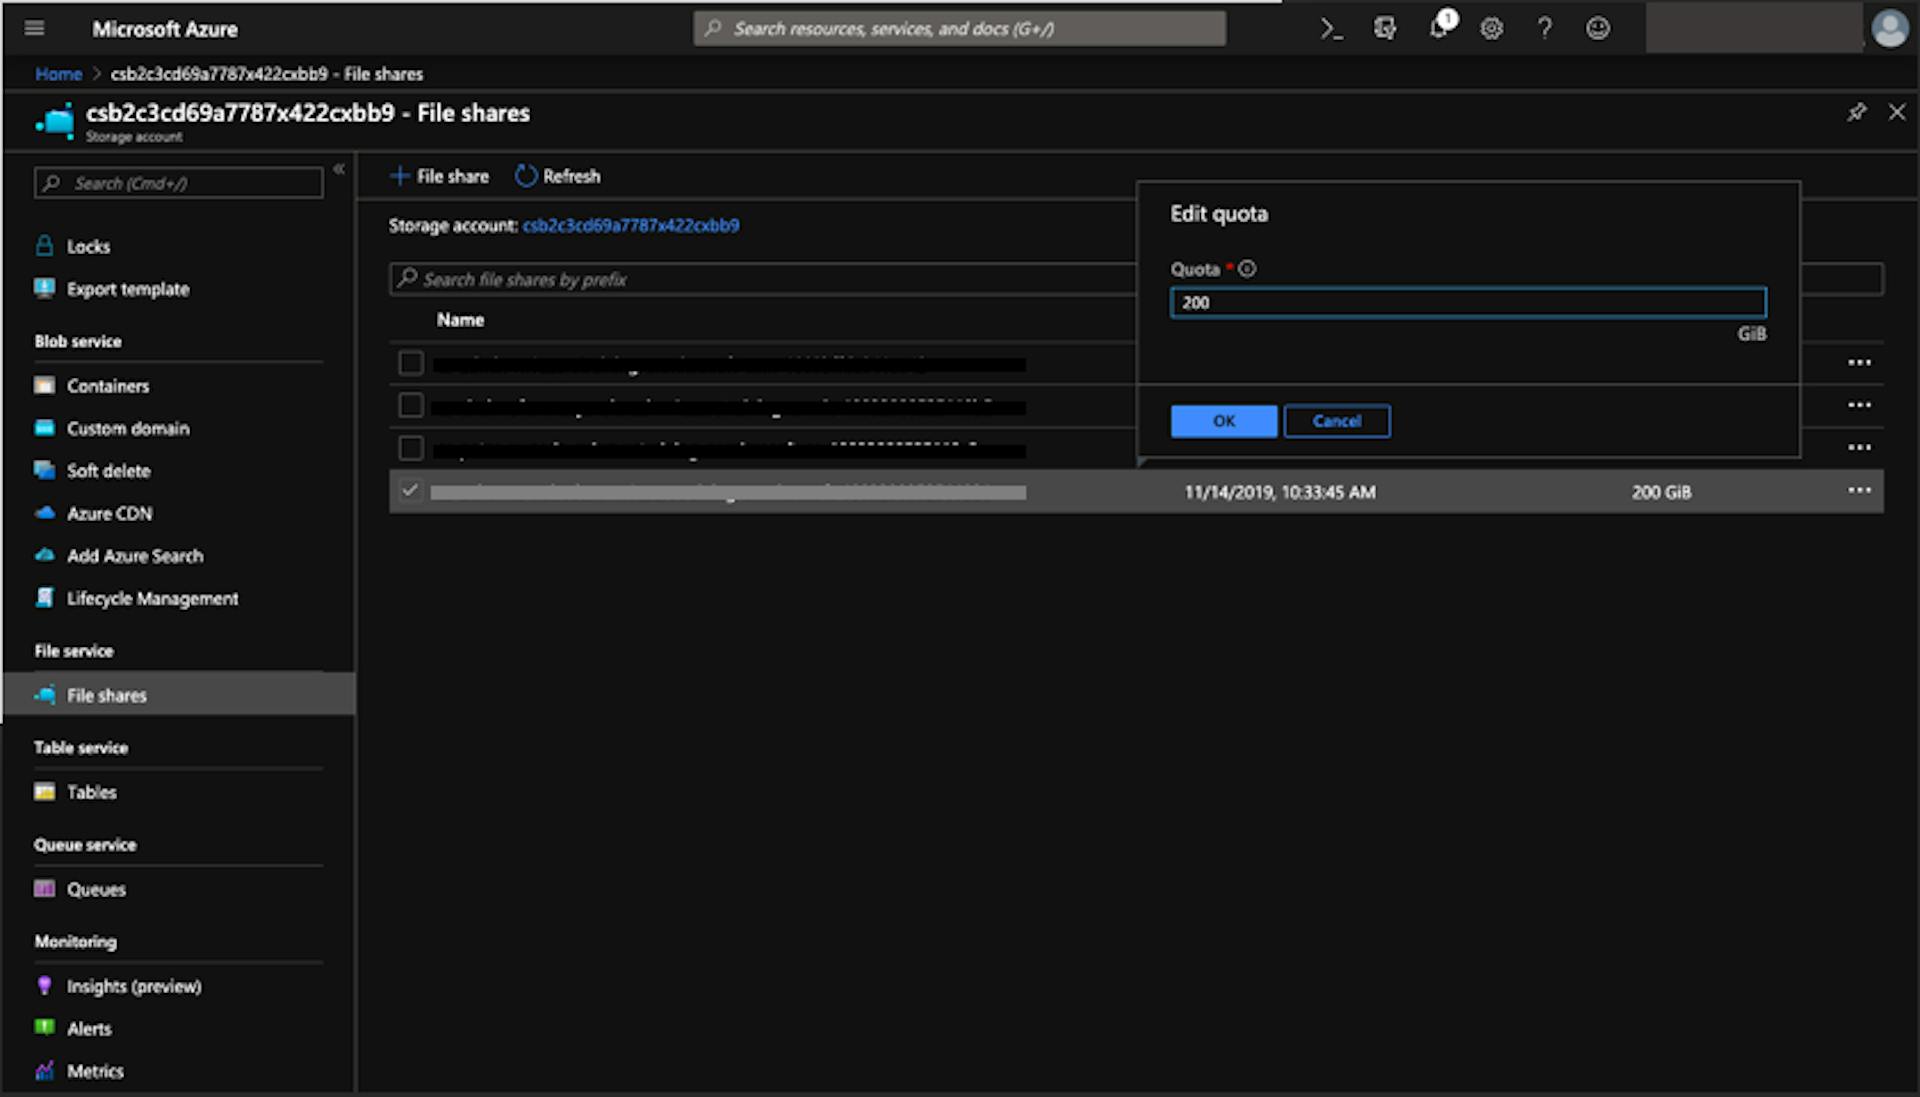The height and width of the screenshot is (1097, 1920).
Task: Check the first file share checkbox
Action: coord(410,363)
